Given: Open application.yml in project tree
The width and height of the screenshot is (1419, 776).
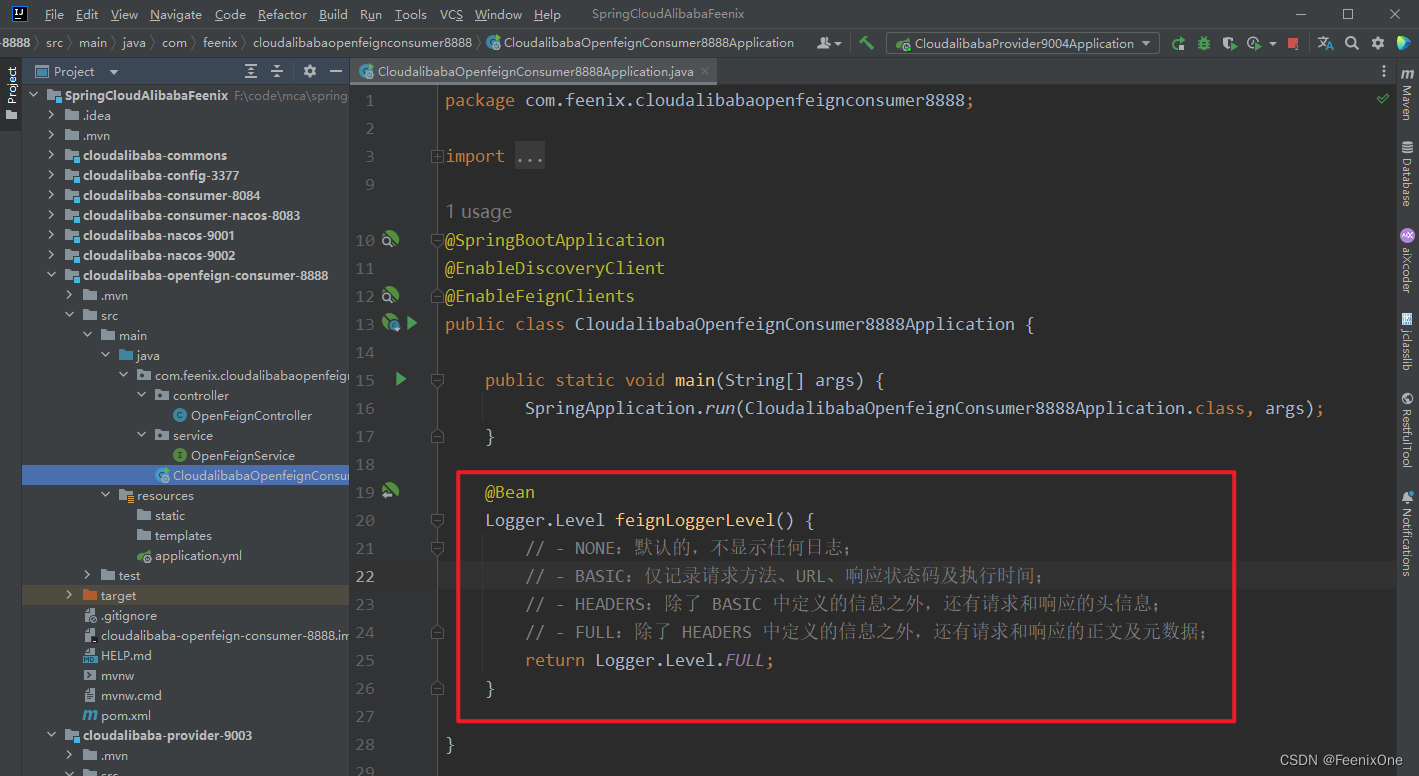Looking at the screenshot, I should click(x=198, y=555).
